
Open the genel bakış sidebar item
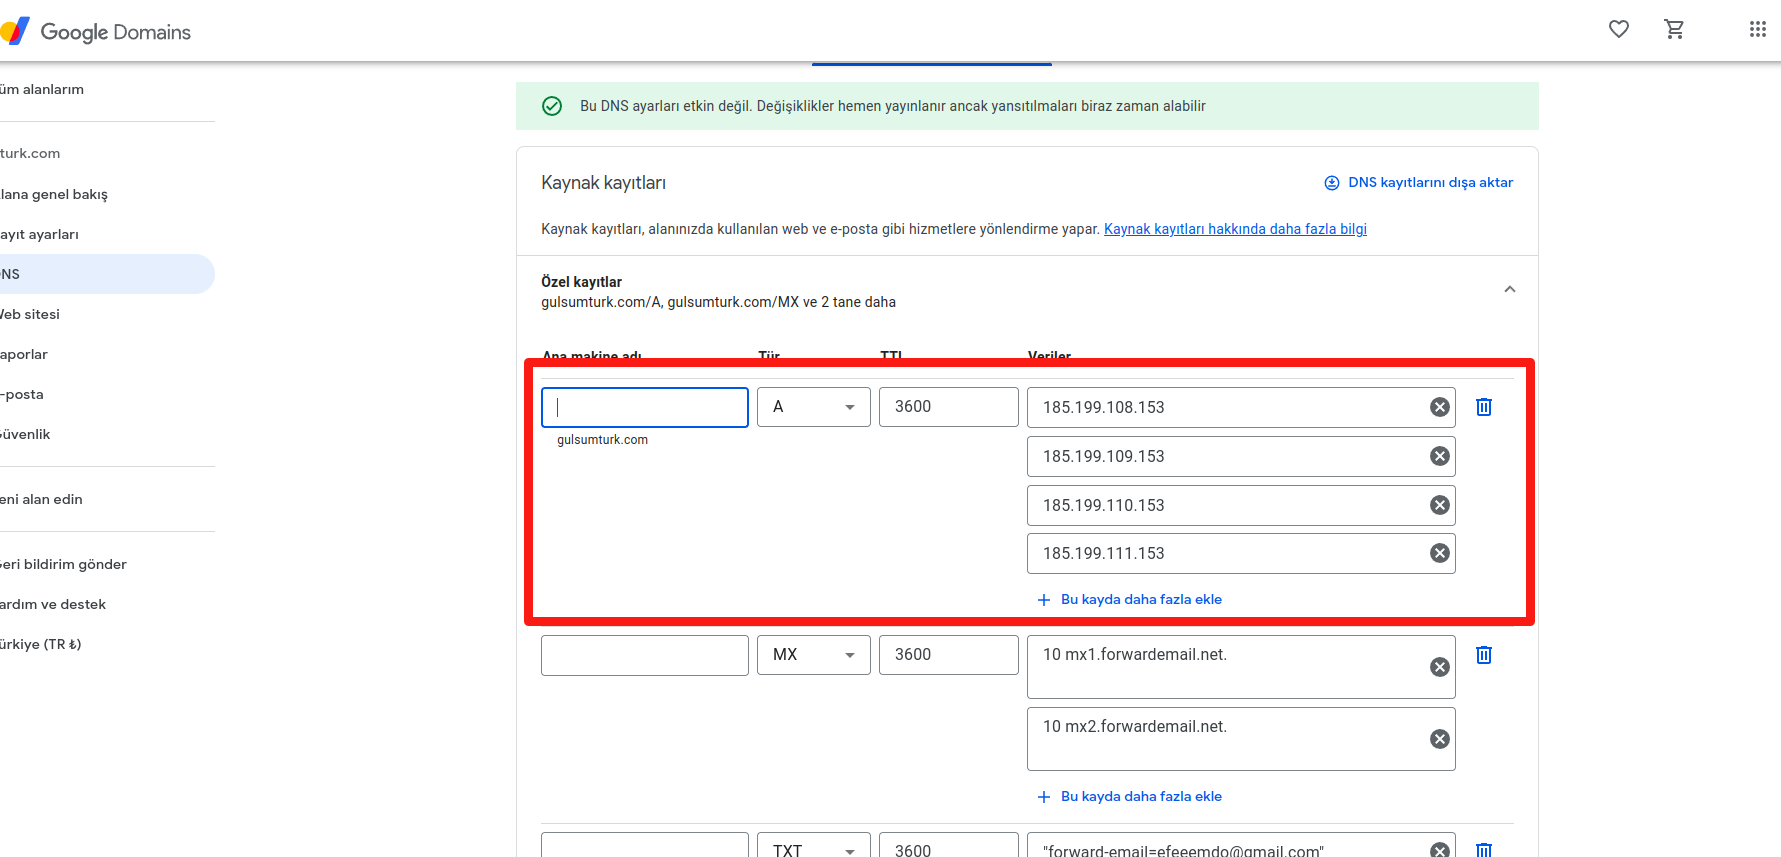pos(54,194)
